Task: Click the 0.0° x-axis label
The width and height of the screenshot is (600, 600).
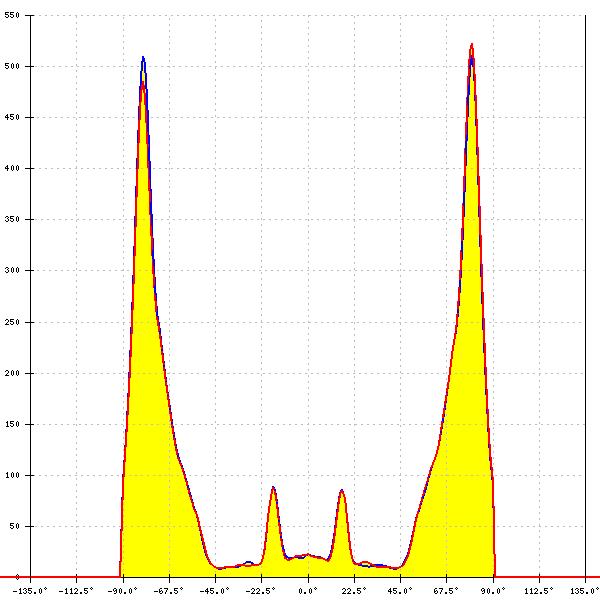Action: click(308, 591)
